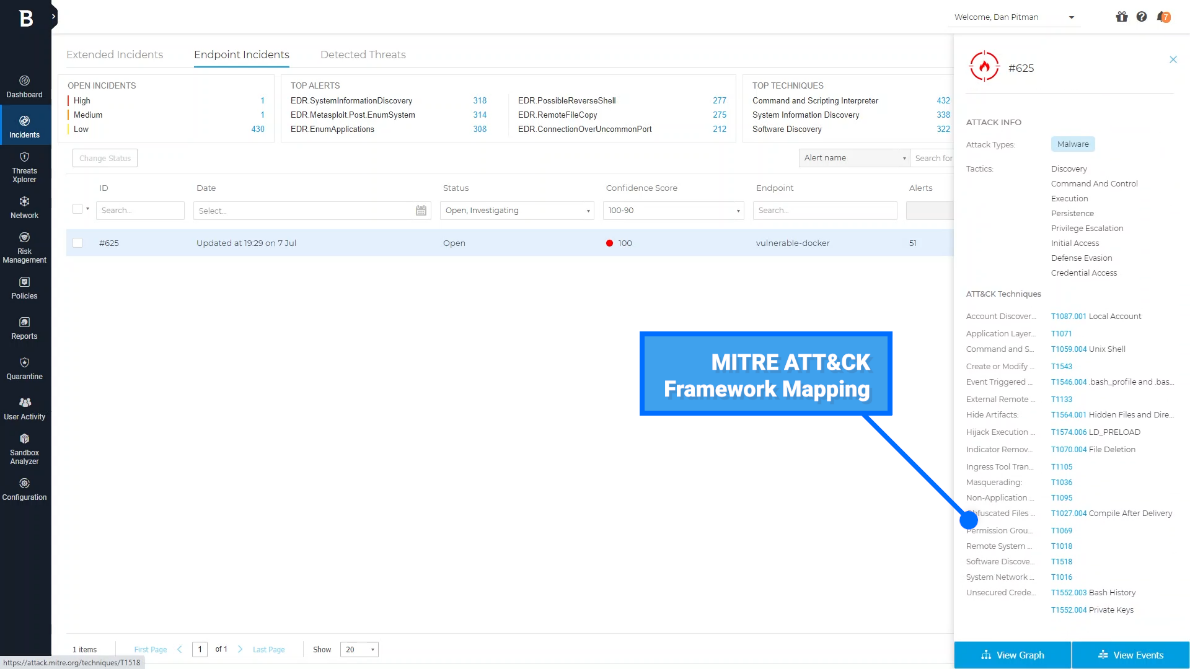The width and height of the screenshot is (1190, 669).
Task: Click the View Graph button
Action: click(x=1012, y=655)
